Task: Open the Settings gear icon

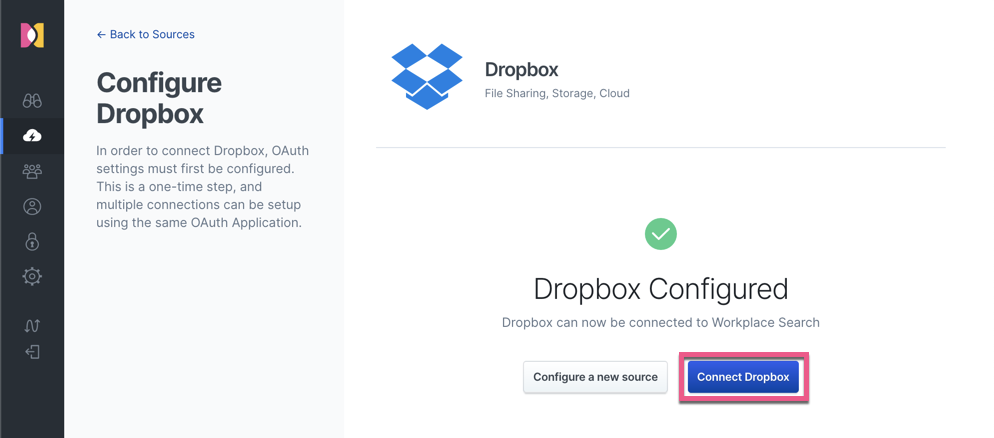Action: [32, 276]
